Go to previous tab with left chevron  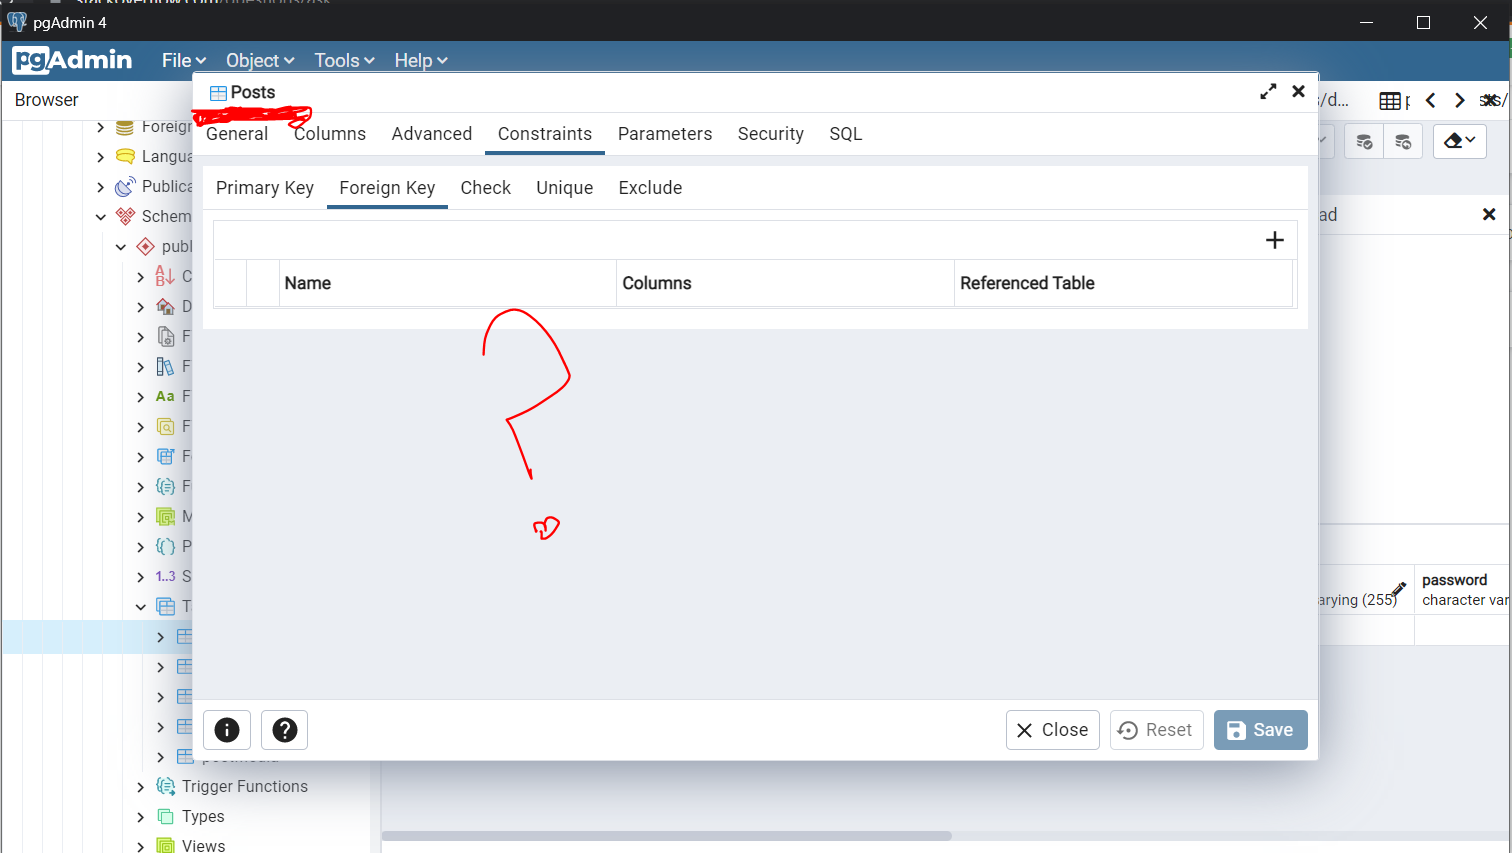click(x=1431, y=100)
